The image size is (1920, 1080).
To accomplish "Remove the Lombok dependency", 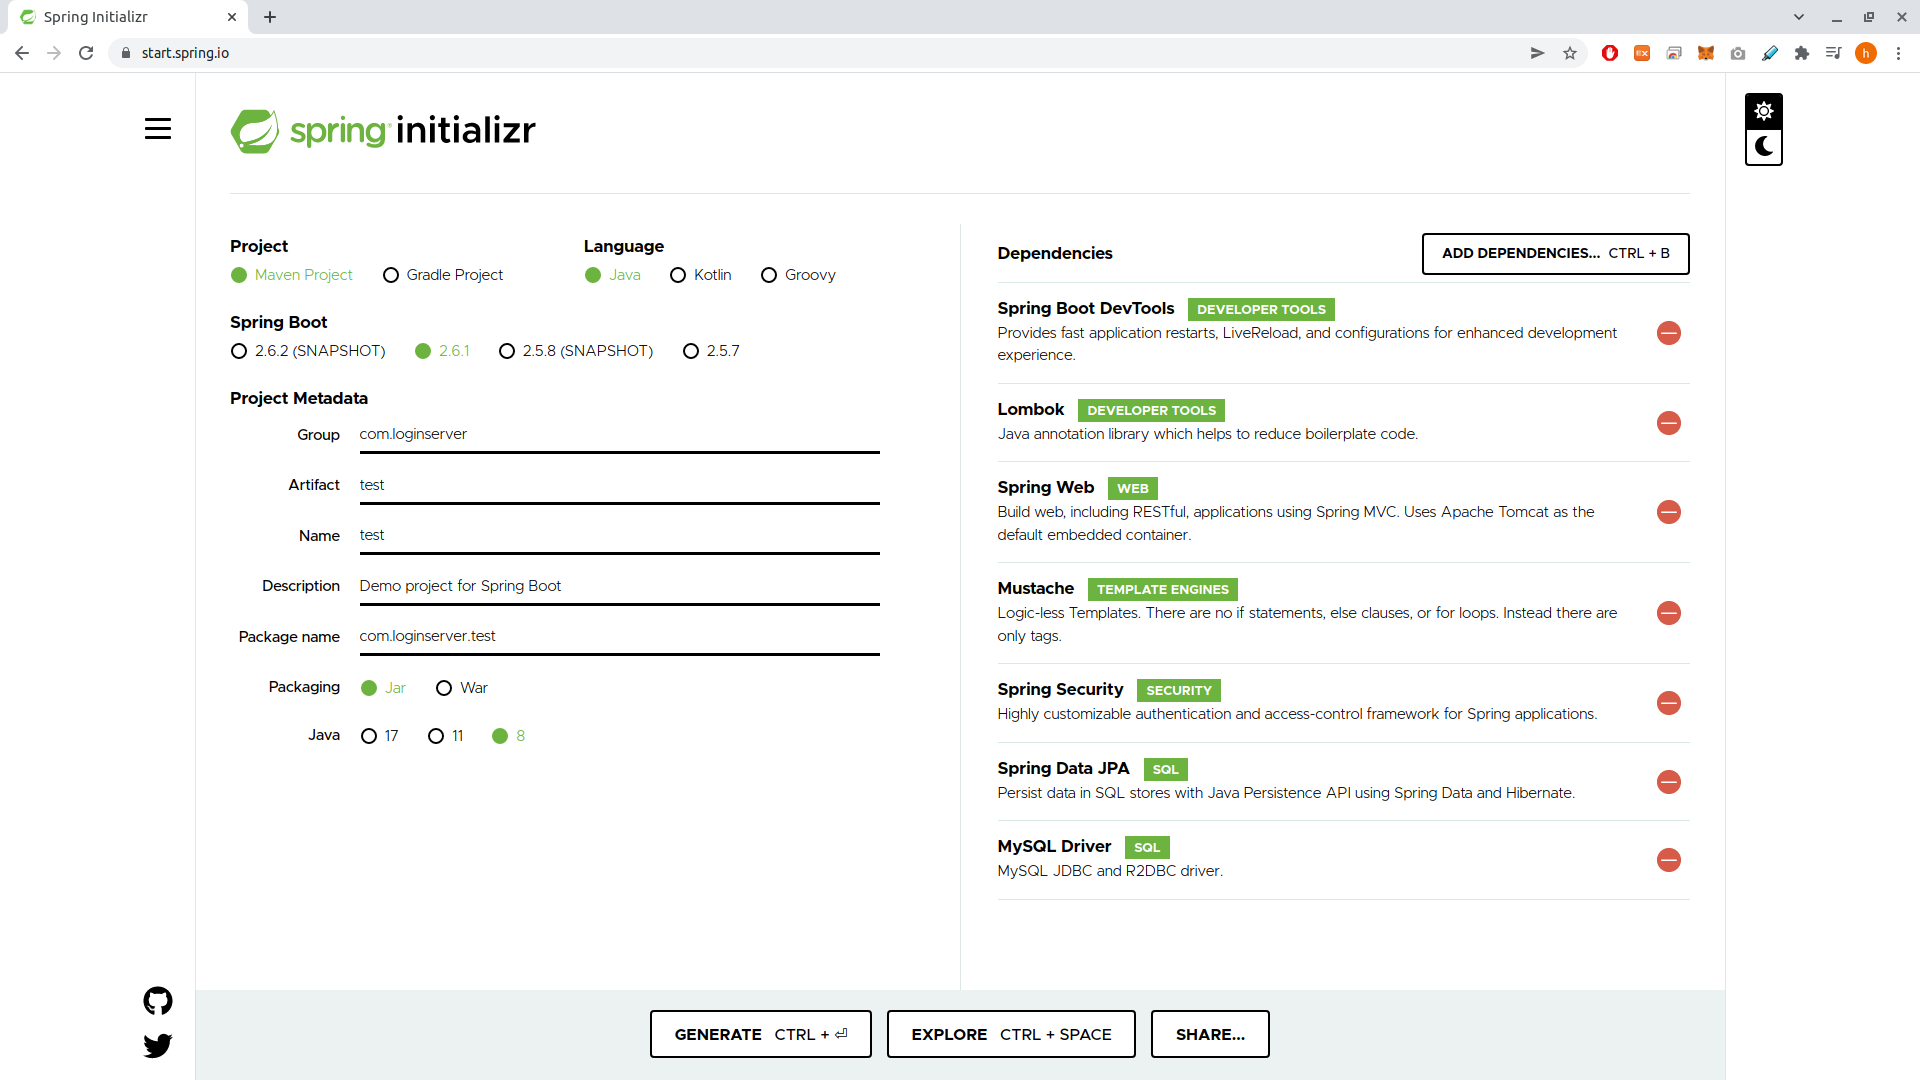I will [x=1668, y=423].
